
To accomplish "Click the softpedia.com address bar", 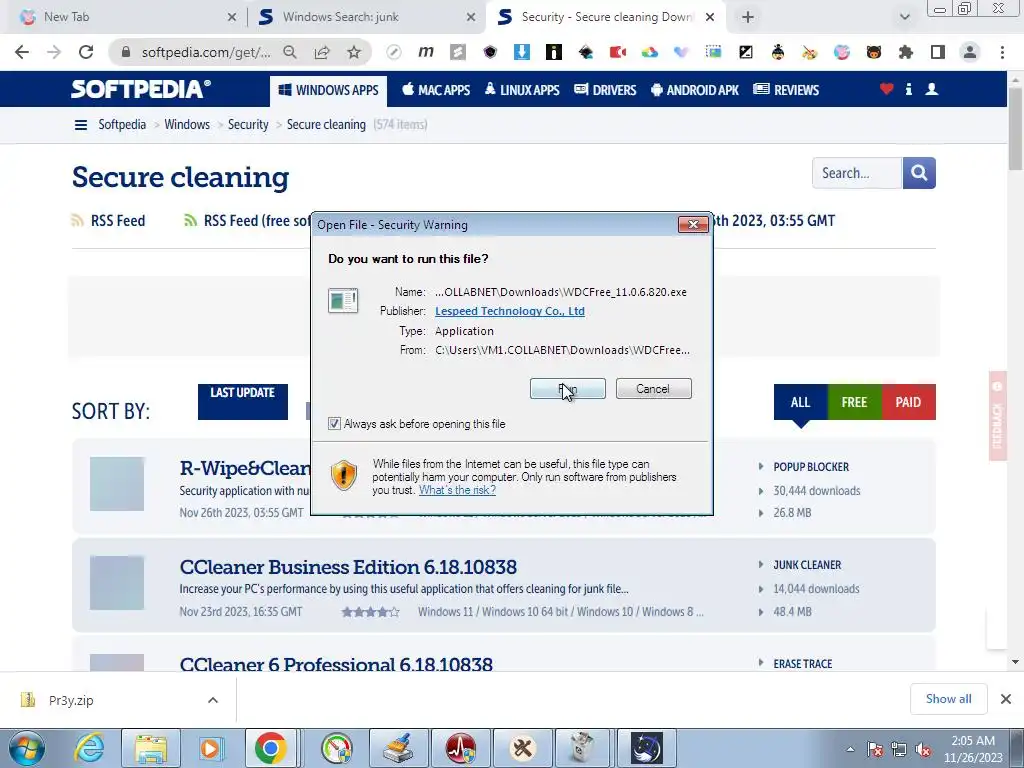I will coord(205,52).
